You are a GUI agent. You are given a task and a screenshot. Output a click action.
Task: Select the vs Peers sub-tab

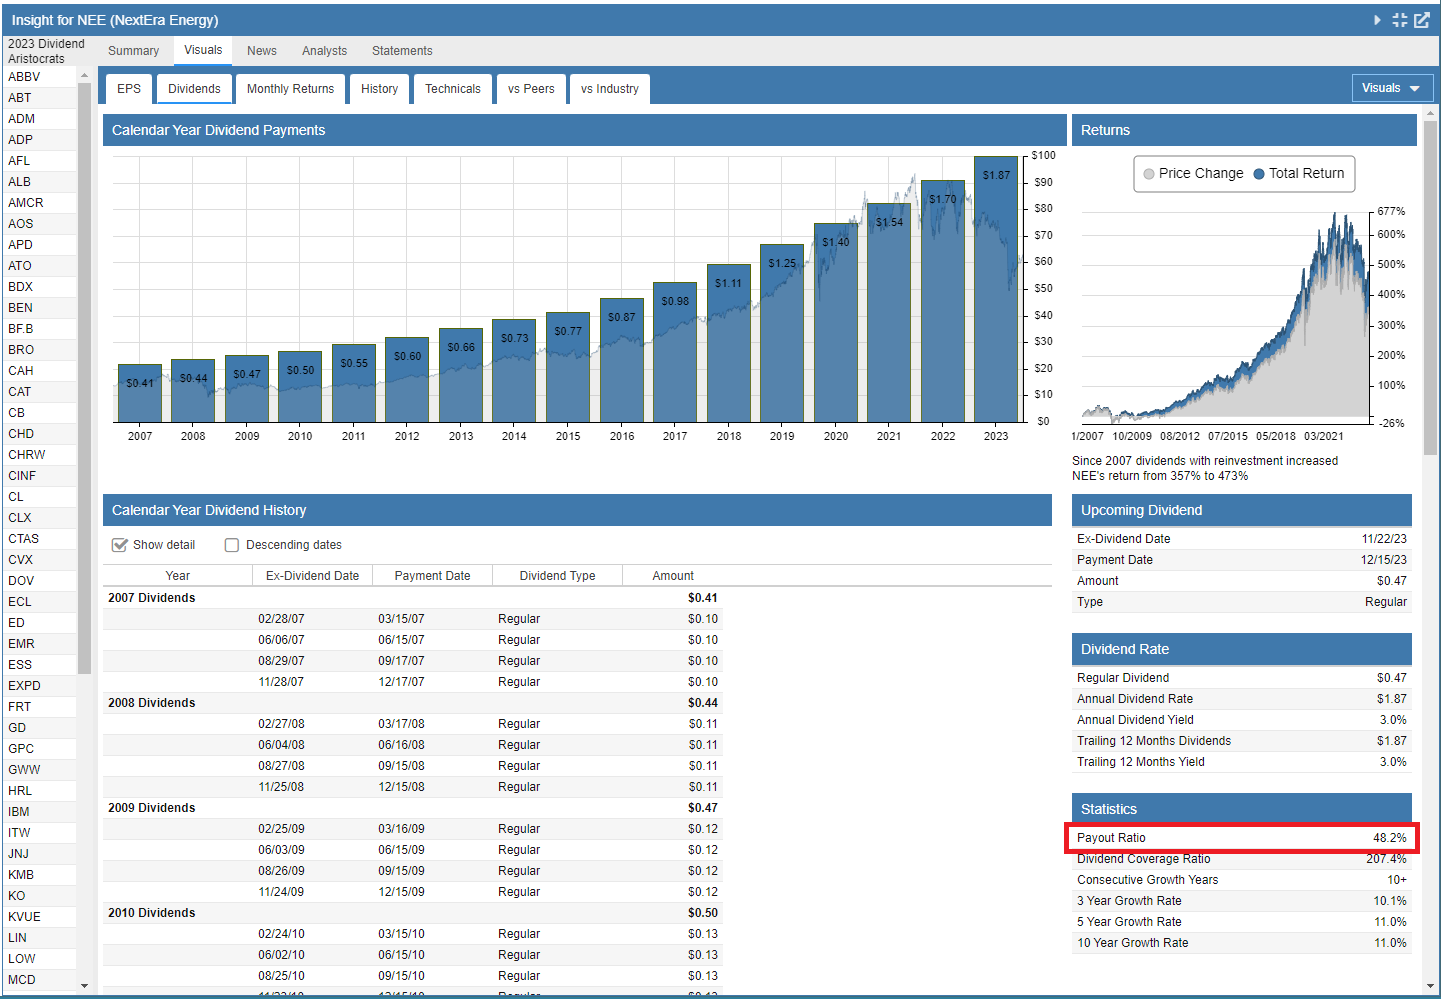(531, 89)
